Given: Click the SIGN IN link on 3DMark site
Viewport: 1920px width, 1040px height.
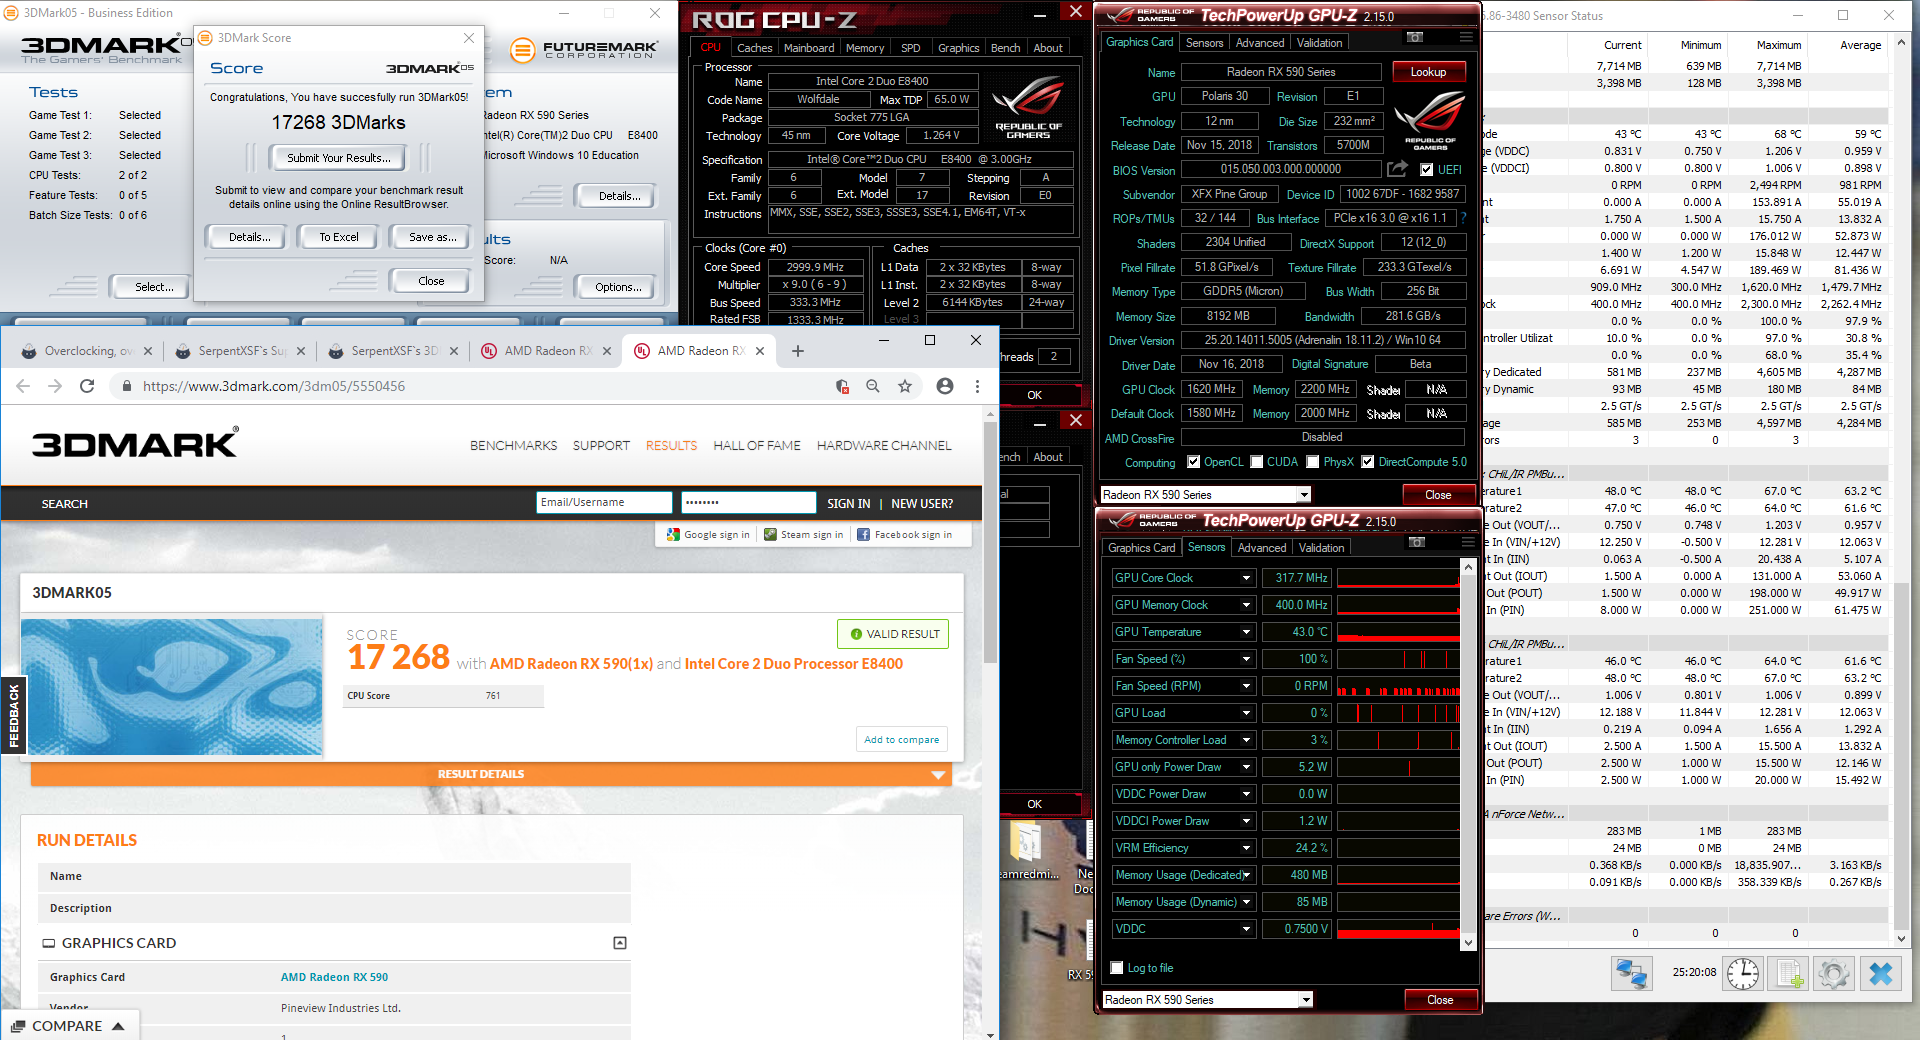Looking at the screenshot, I should coord(848,504).
